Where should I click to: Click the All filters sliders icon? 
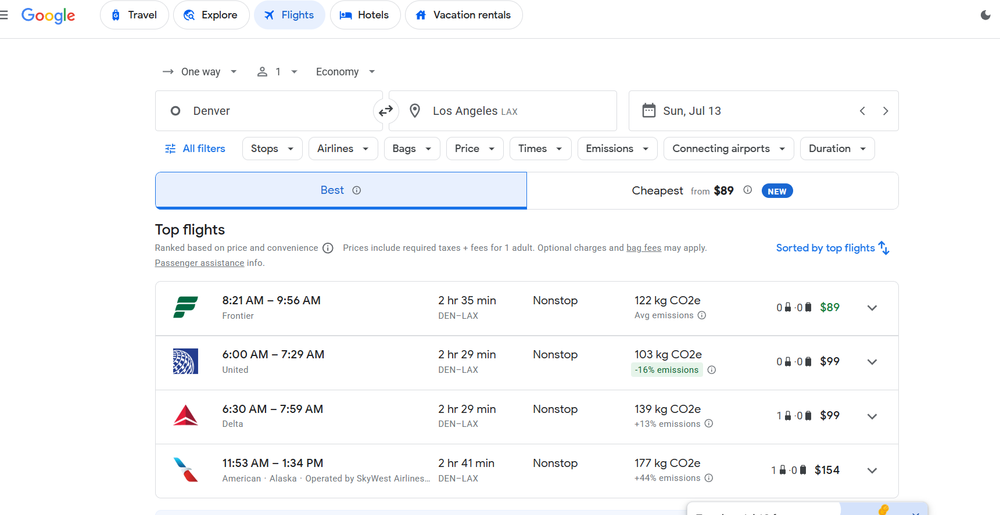(x=170, y=149)
